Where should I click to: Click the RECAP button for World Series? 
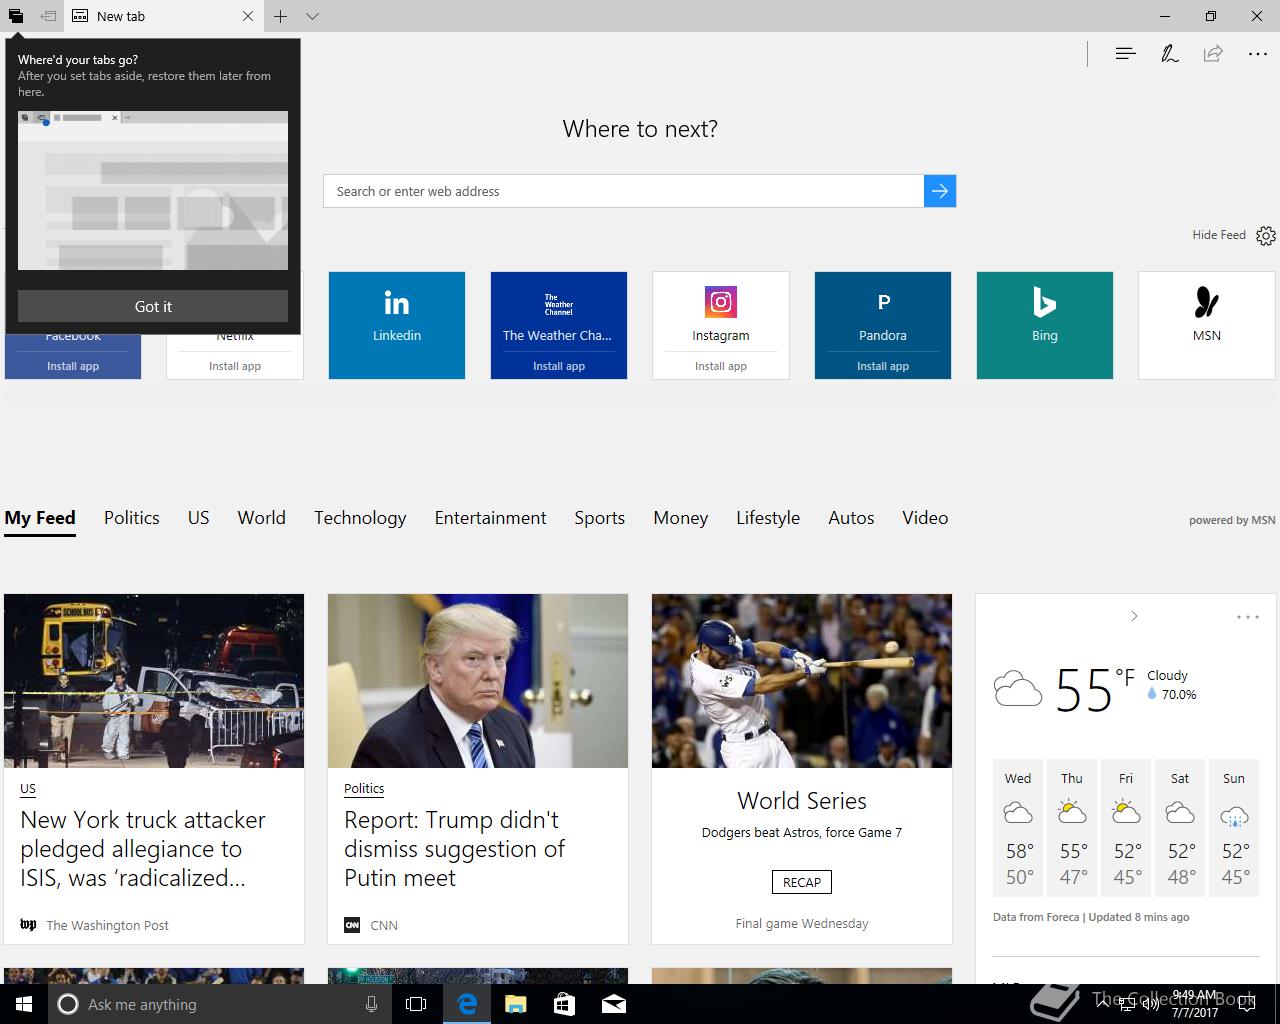(802, 882)
